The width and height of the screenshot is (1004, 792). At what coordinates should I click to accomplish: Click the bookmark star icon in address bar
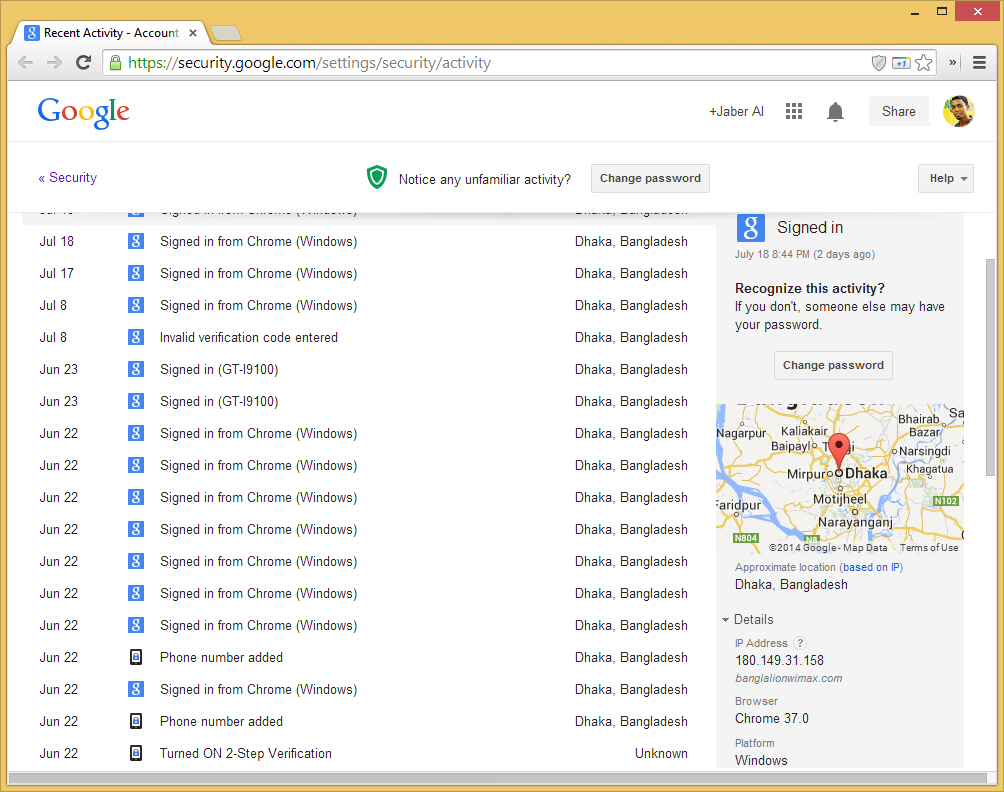pos(924,63)
